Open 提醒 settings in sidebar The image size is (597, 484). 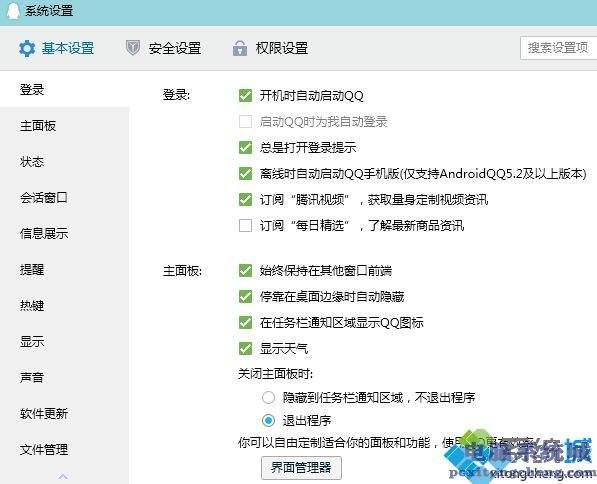click(32, 270)
